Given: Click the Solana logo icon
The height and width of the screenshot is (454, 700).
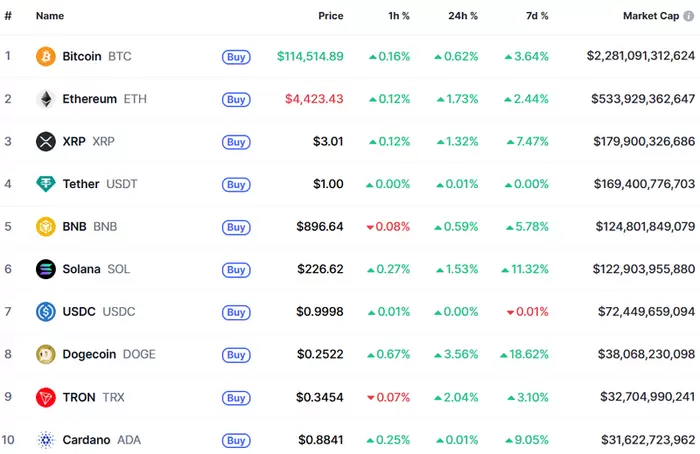Looking at the screenshot, I should click(x=45, y=269).
